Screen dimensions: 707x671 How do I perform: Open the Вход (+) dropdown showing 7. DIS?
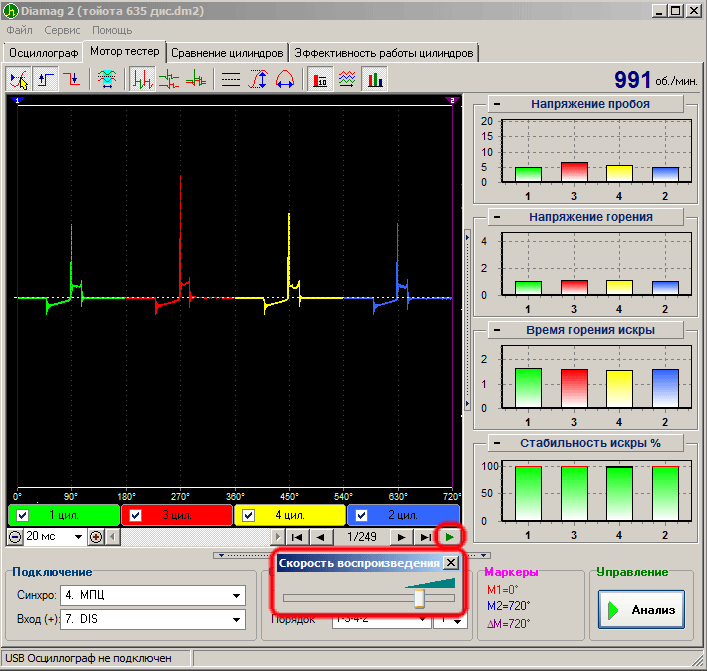[x=236, y=620]
